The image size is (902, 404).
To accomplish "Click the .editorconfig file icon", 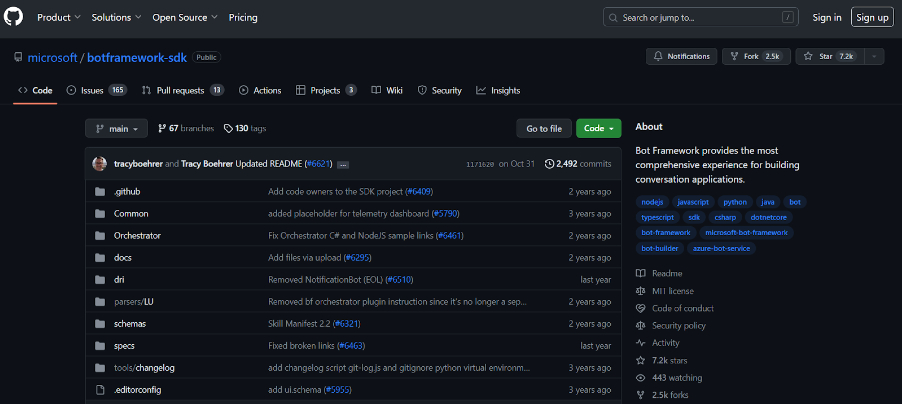I will tap(100, 390).
